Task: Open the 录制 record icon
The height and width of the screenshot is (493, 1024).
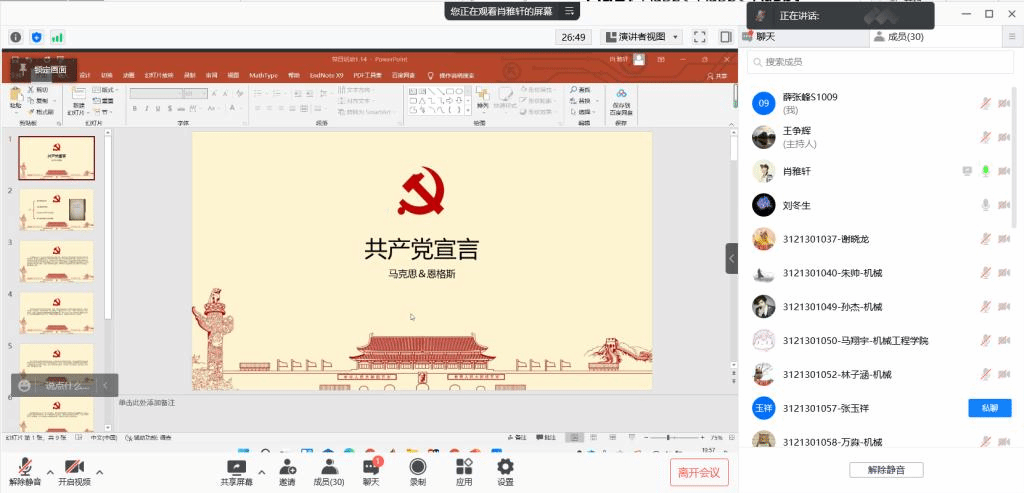Action: (x=418, y=466)
